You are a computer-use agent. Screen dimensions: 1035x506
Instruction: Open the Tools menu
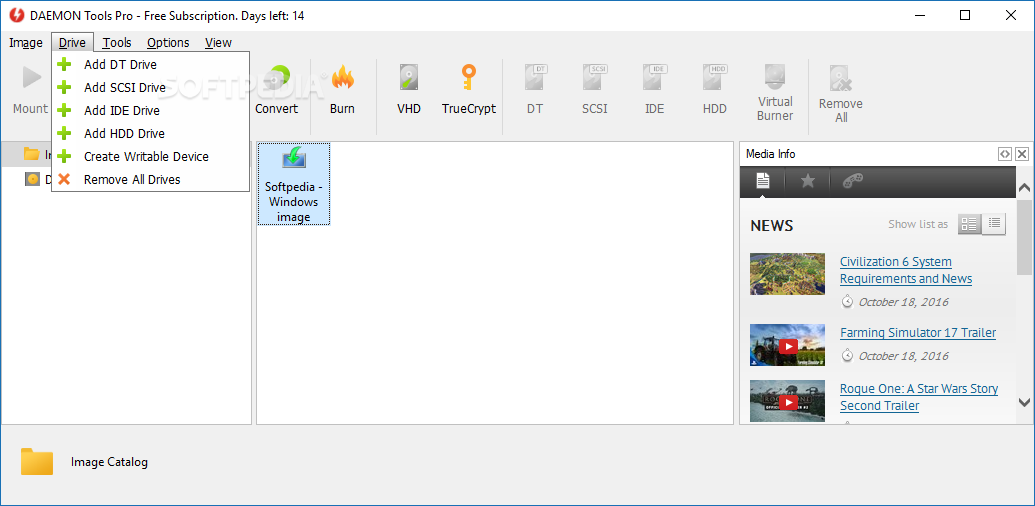pyautogui.click(x=117, y=42)
